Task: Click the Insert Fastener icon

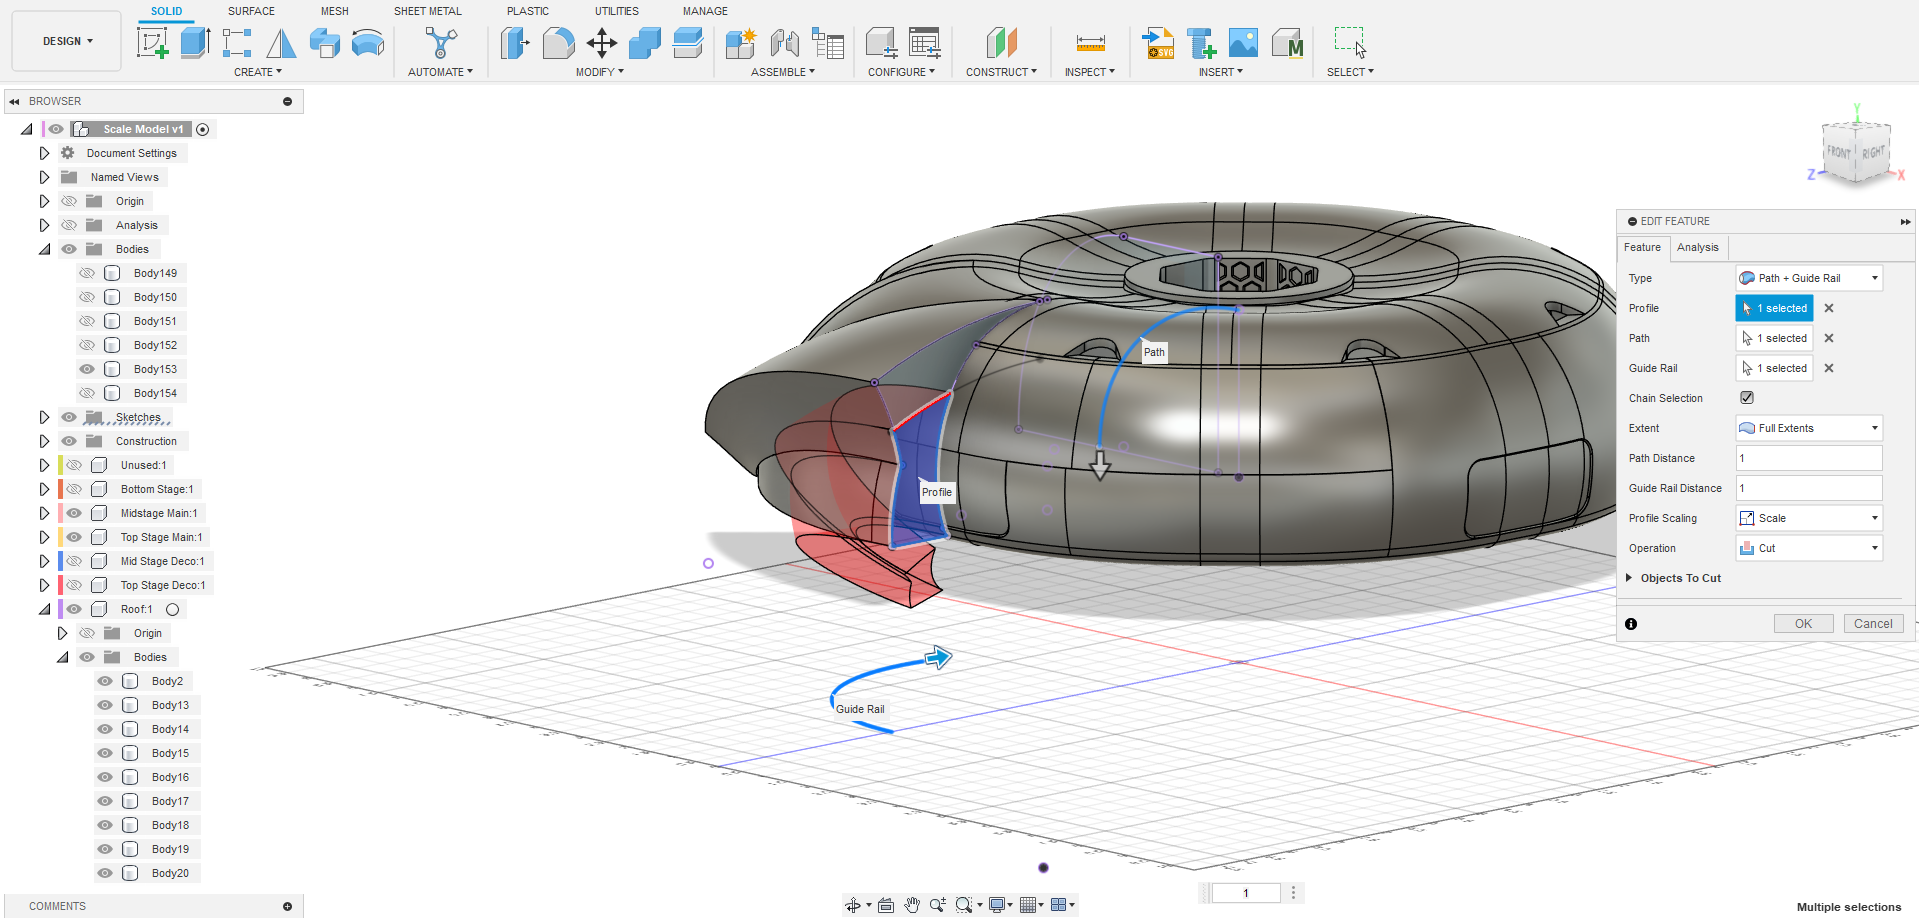Action: click(1201, 43)
